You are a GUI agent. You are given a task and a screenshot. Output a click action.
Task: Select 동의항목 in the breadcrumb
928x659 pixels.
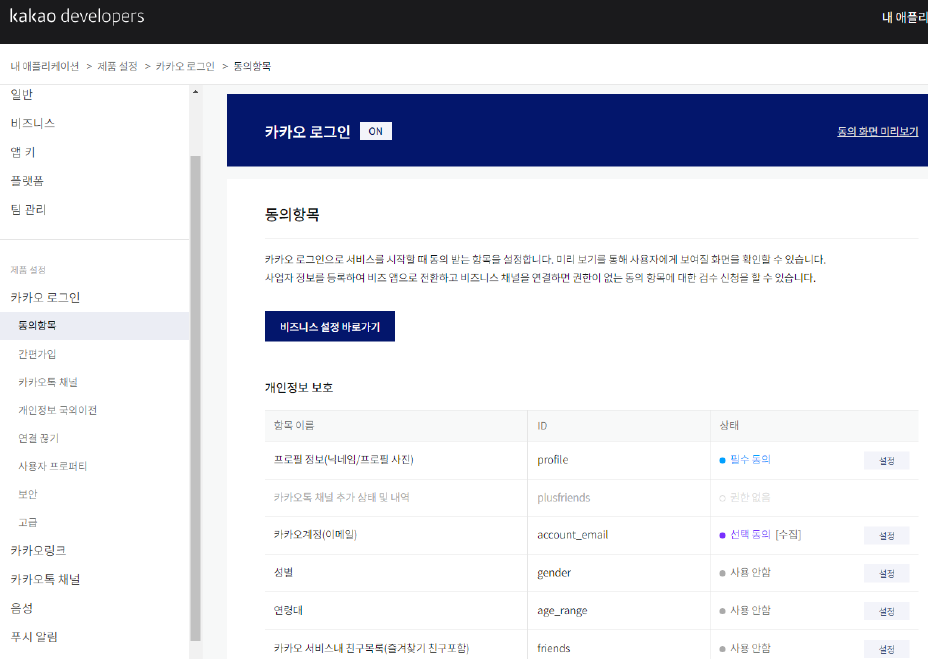tap(252, 66)
